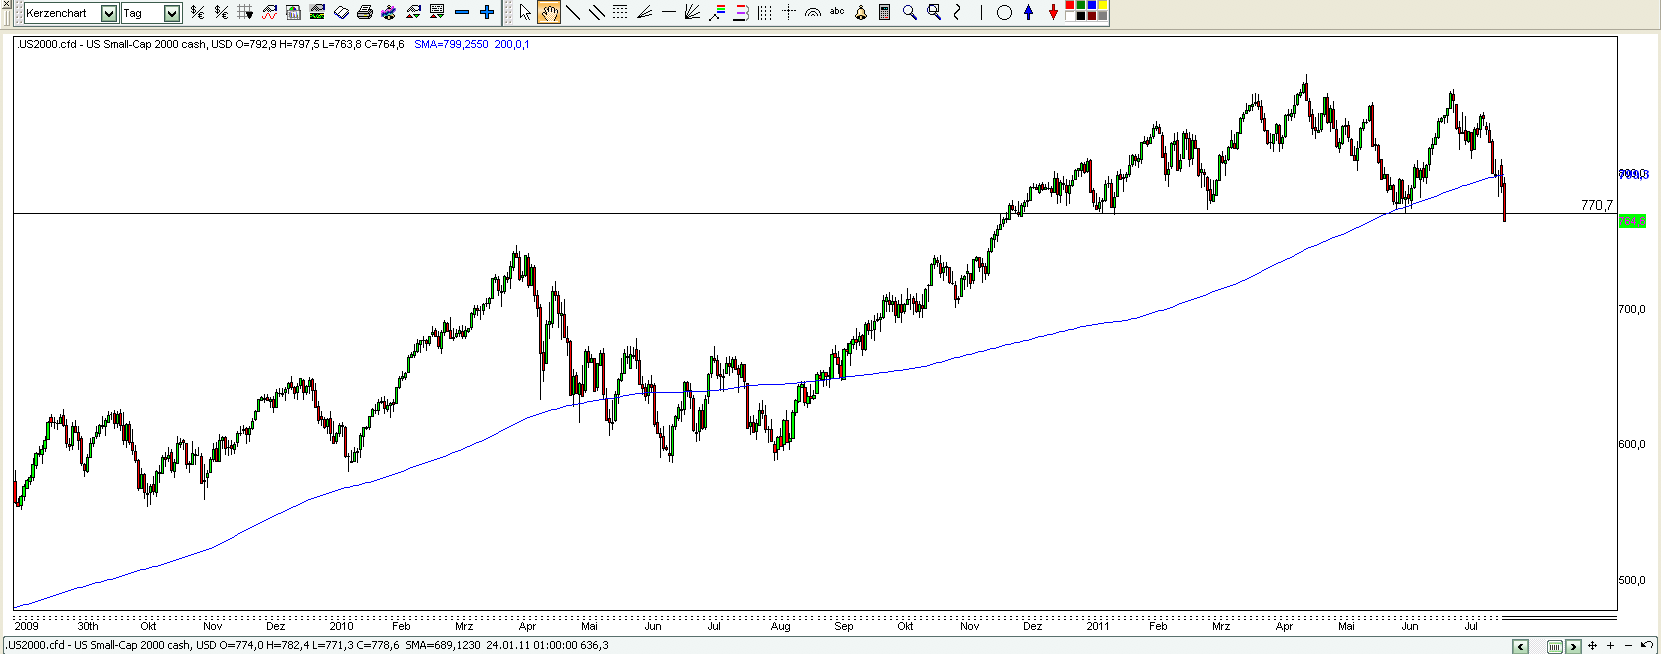This screenshot has width=1661, height=654.
Task: Pick the yellow color swatch
Action: (x=1102, y=6)
